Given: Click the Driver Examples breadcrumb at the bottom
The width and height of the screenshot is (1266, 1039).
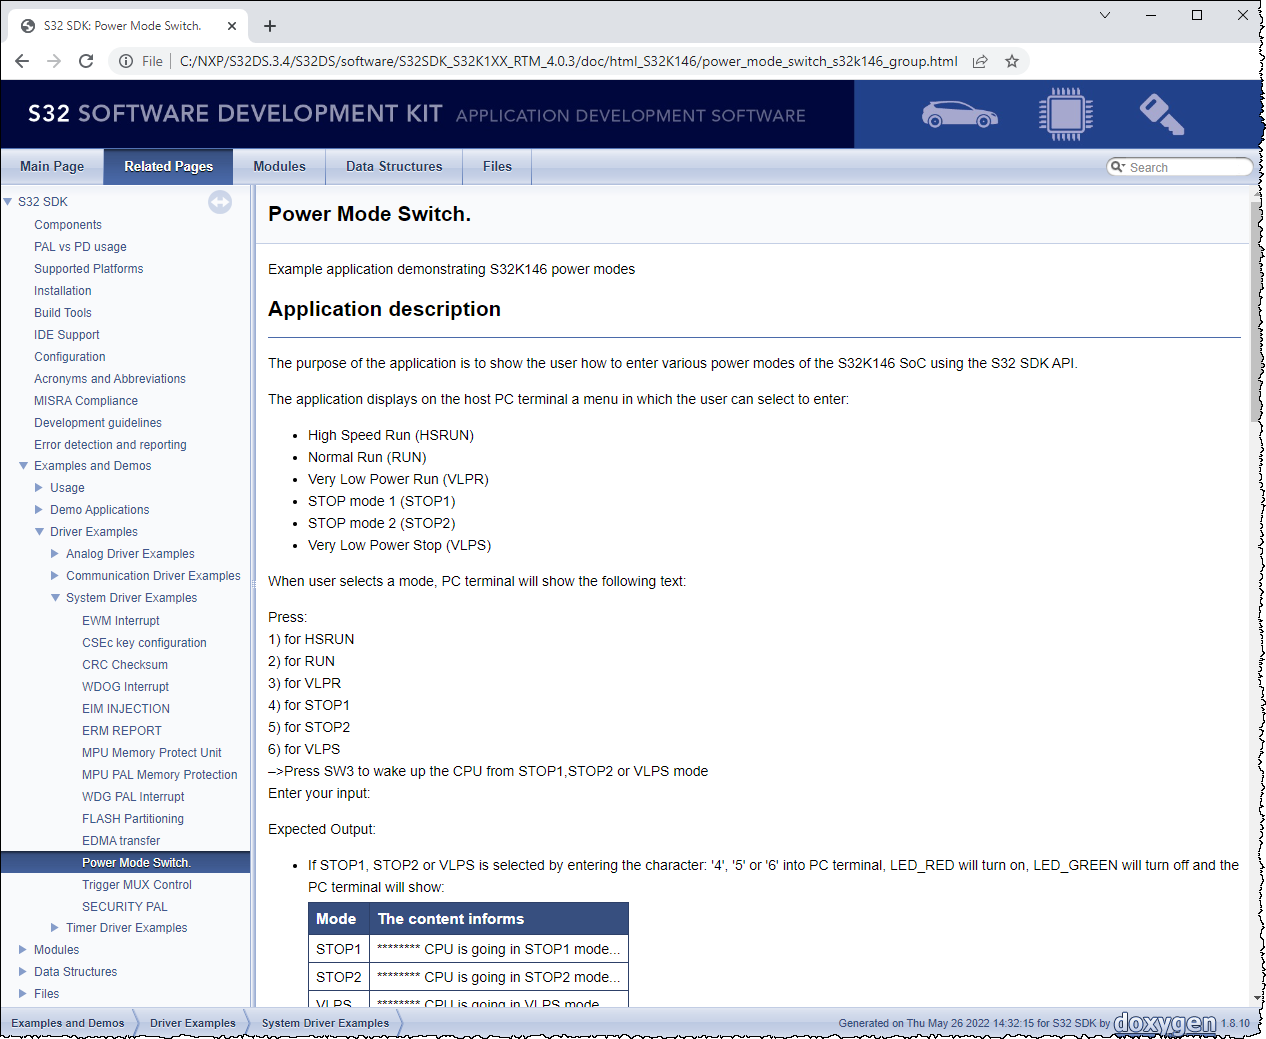Looking at the screenshot, I should pos(192,1023).
